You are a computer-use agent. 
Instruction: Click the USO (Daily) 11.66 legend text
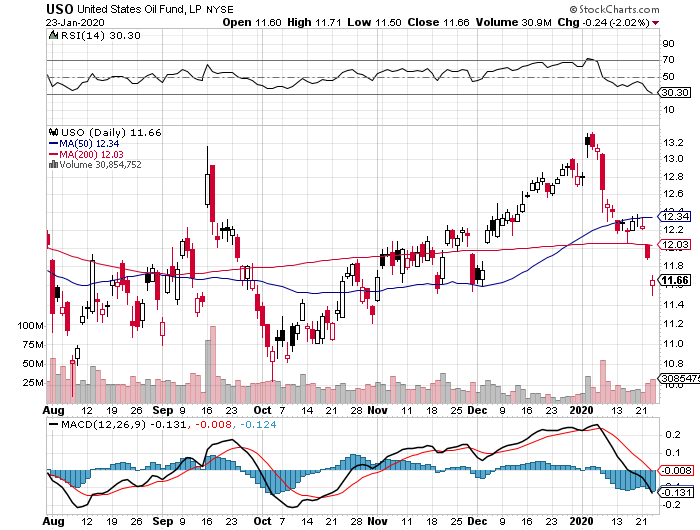click(x=111, y=132)
